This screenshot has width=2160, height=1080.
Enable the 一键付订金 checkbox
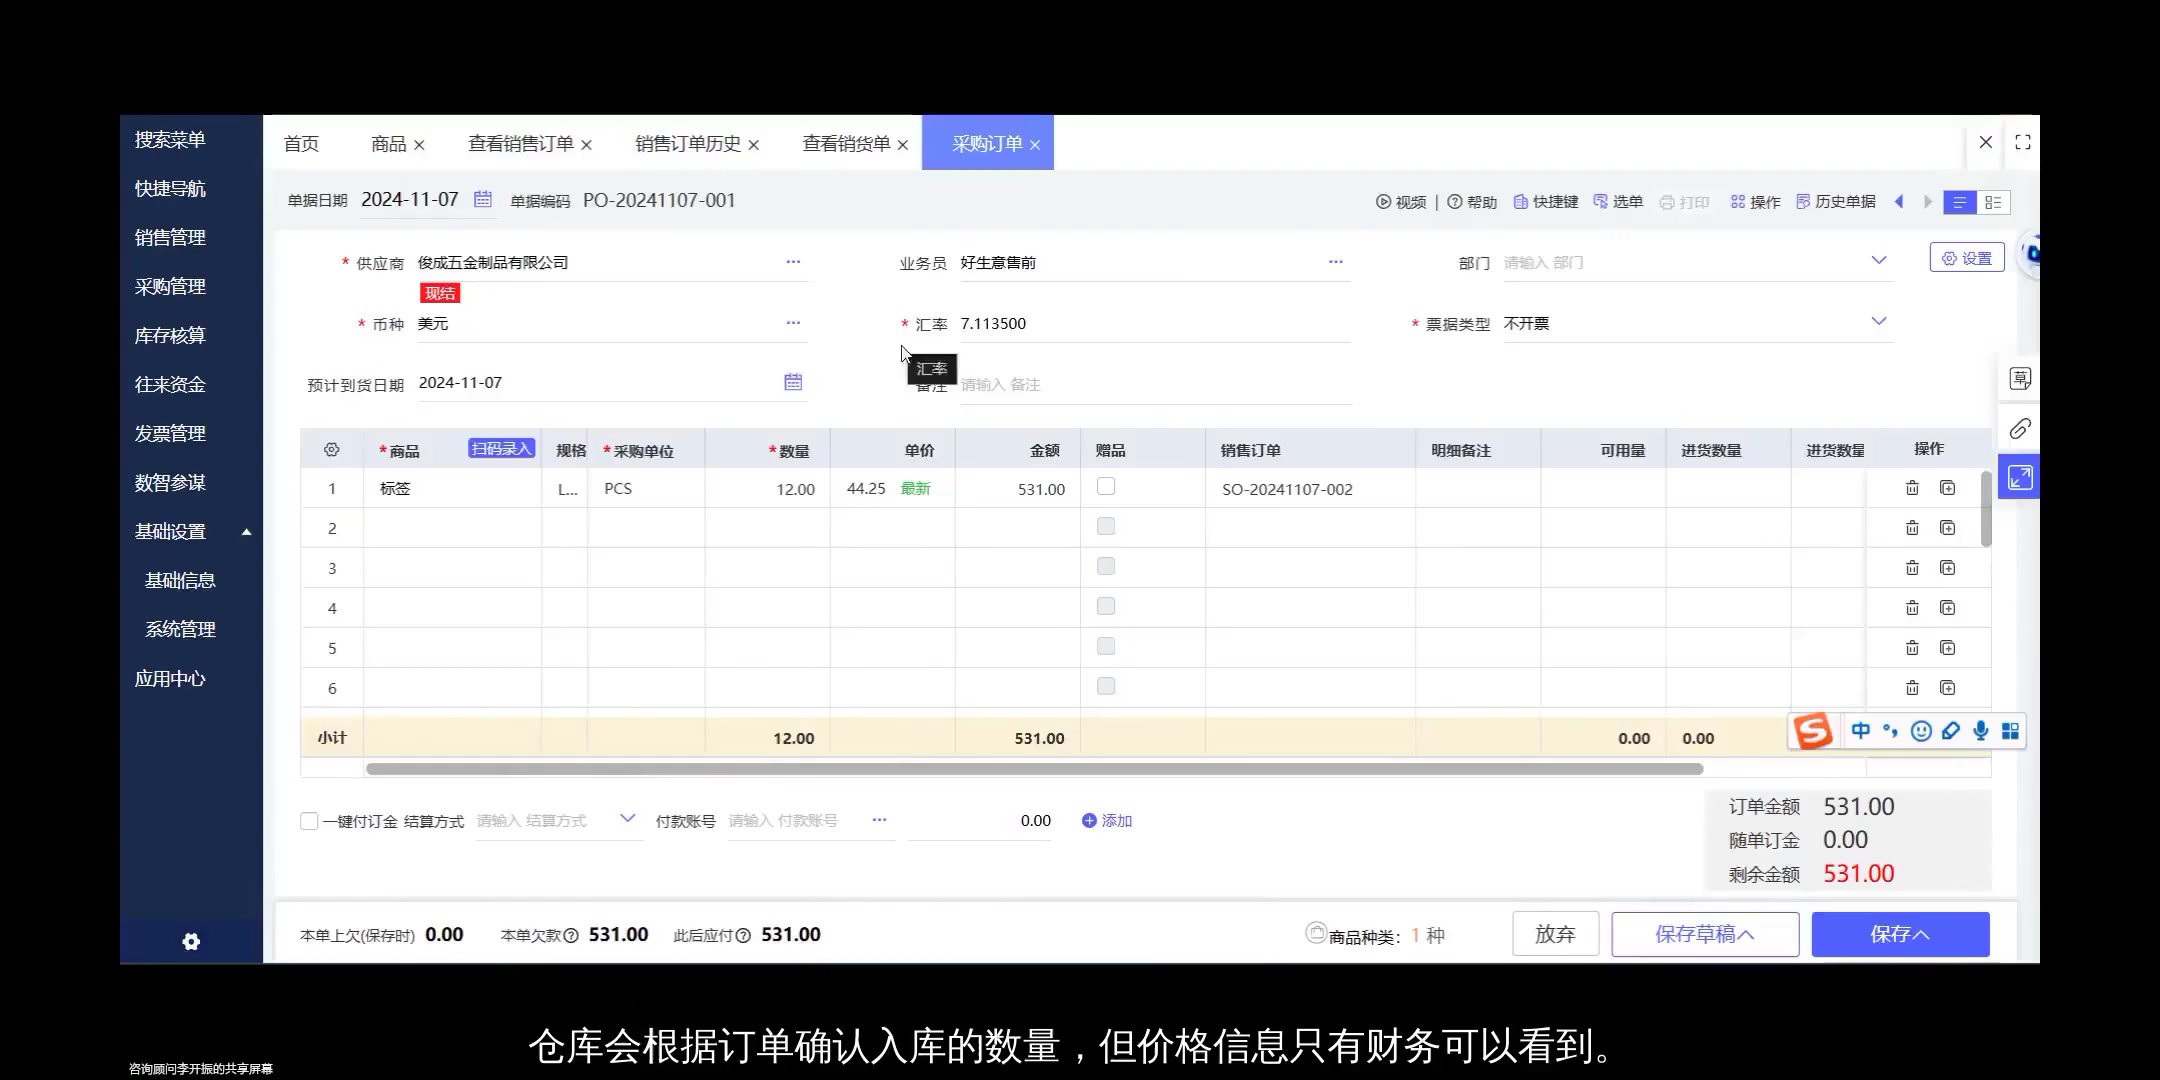(x=309, y=820)
